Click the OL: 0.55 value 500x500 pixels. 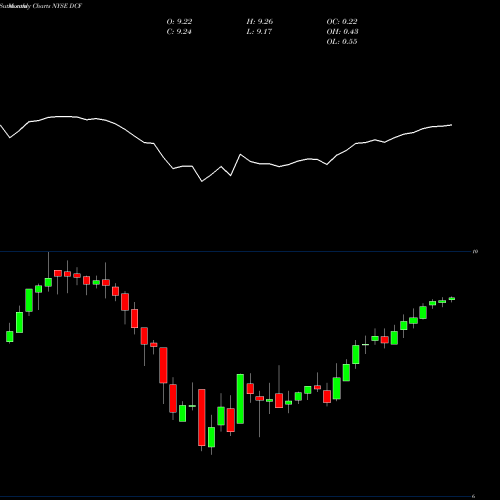point(342,42)
